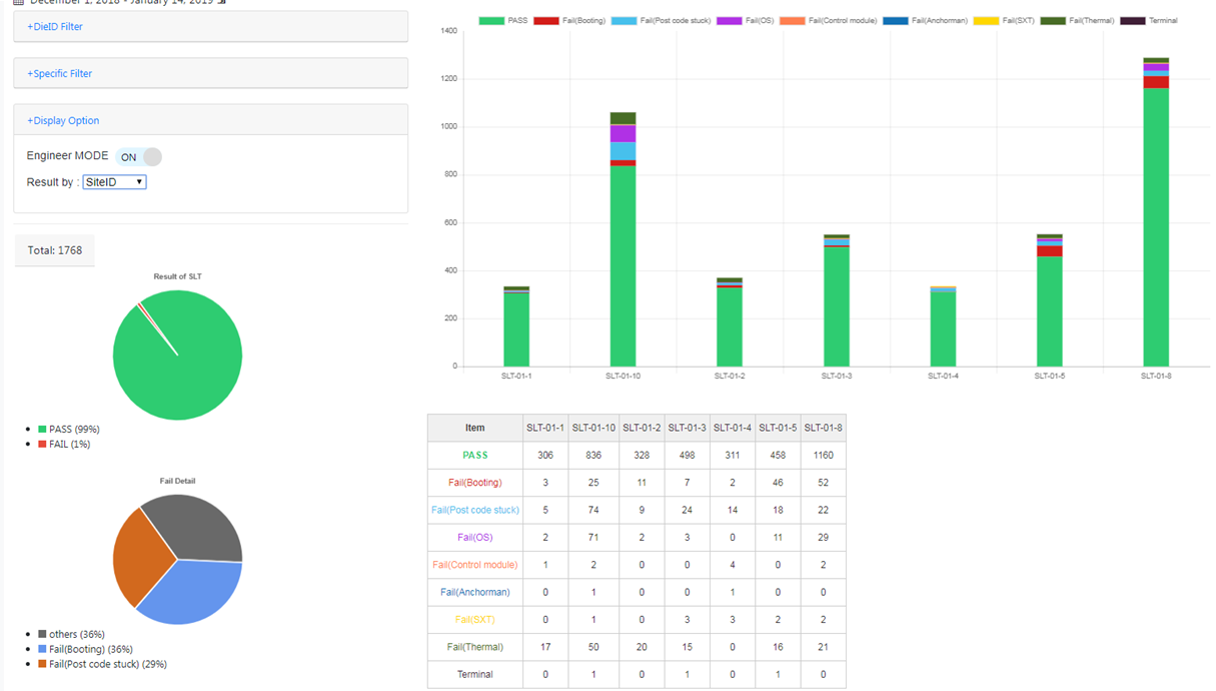Click the grey others slice in Fail Detail pie
The image size is (1216, 691).
coord(200,527)
